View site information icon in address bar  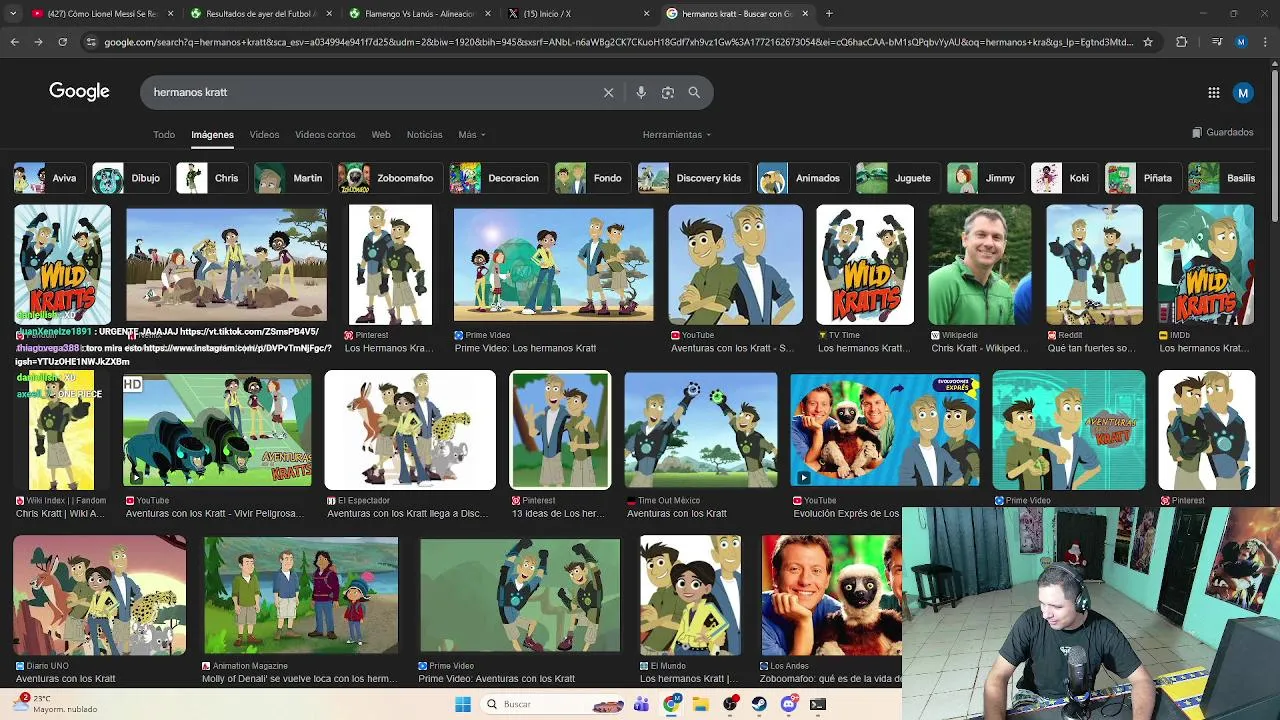(x=91, y=42)
